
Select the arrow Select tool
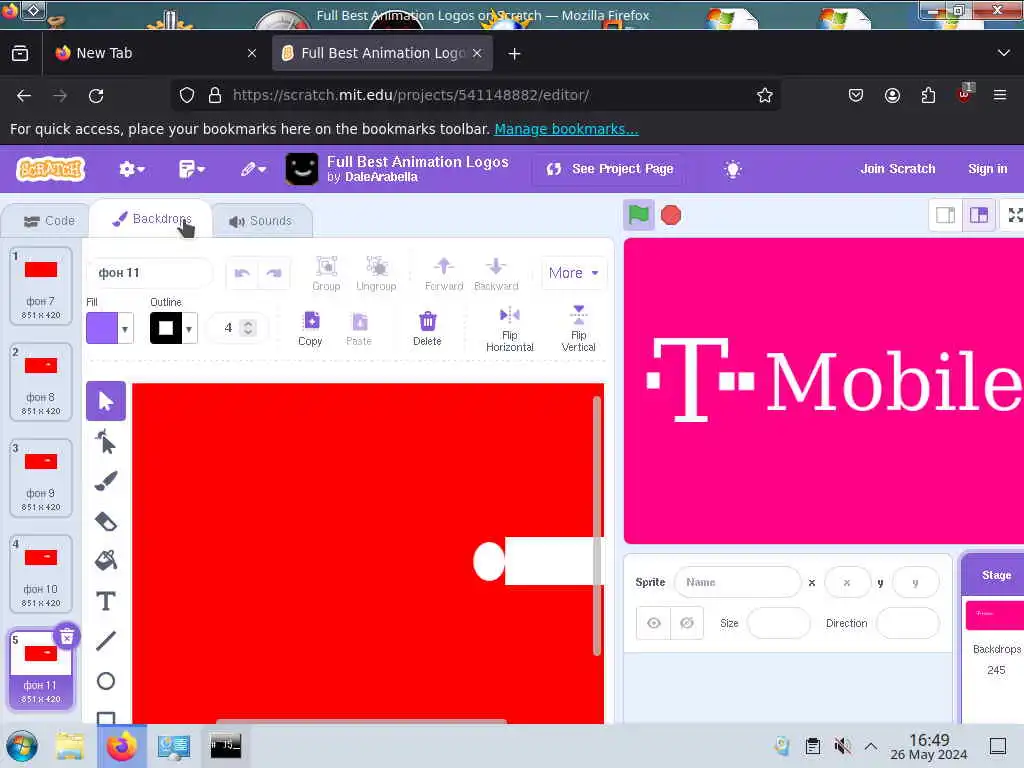pyautogui.click(x=106, y=401)
